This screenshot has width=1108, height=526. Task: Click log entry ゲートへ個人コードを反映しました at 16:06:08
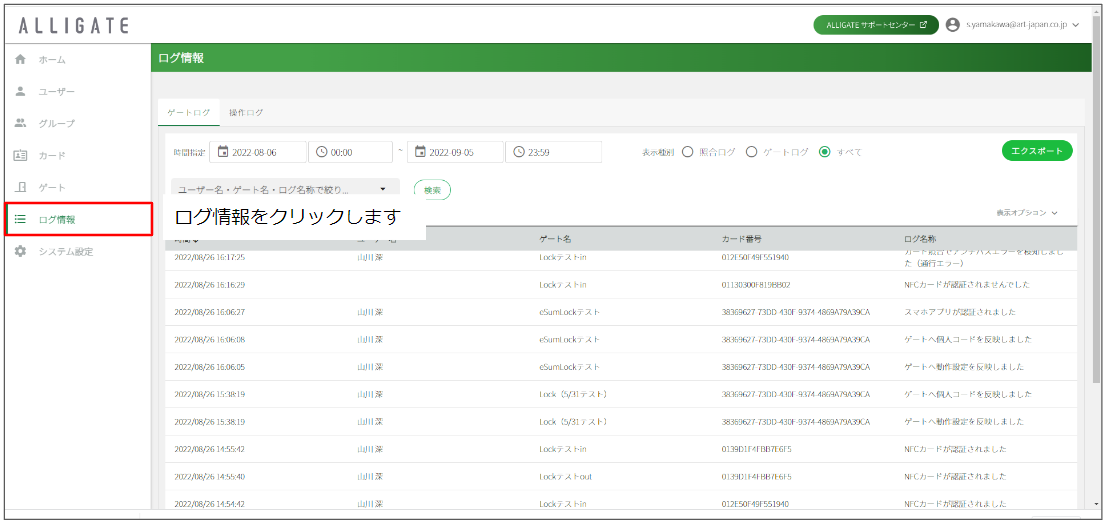point(967,339)
